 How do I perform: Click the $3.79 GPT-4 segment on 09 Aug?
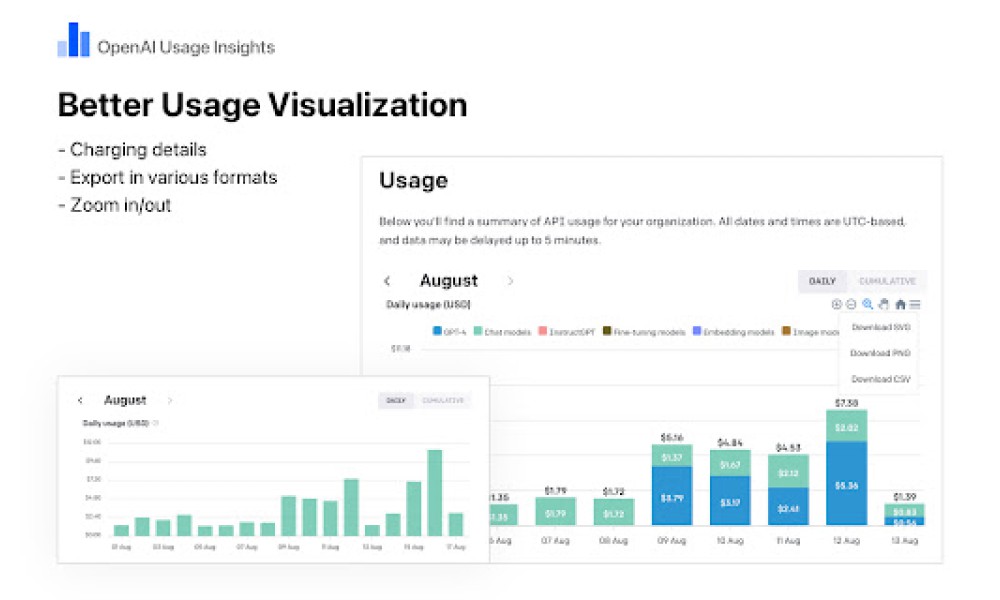pyautogui.click(x=672, y=496)
